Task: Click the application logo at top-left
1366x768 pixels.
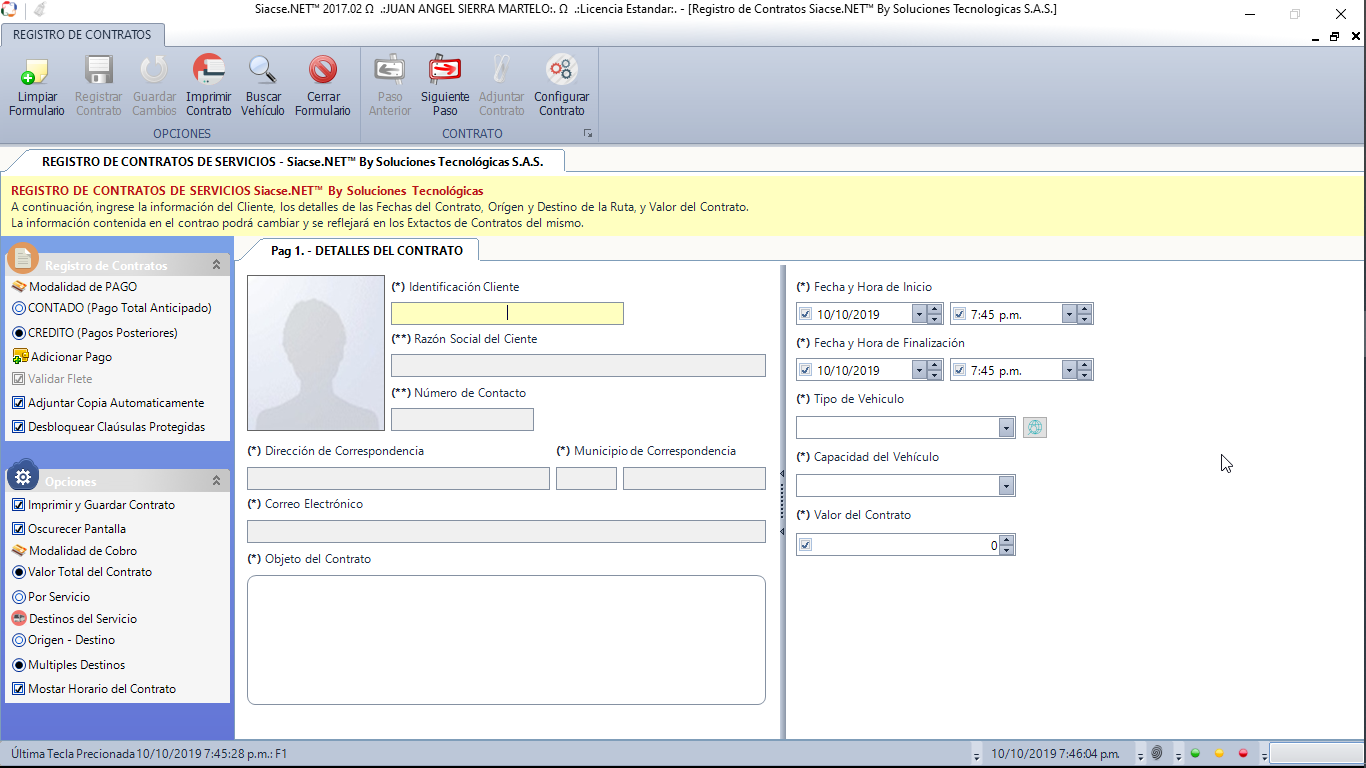Action: [9, 10]
